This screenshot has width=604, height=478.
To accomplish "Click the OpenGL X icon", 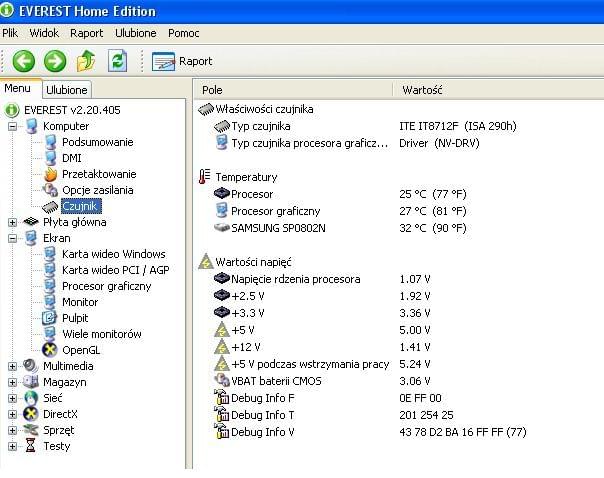I will click(50, 350).
